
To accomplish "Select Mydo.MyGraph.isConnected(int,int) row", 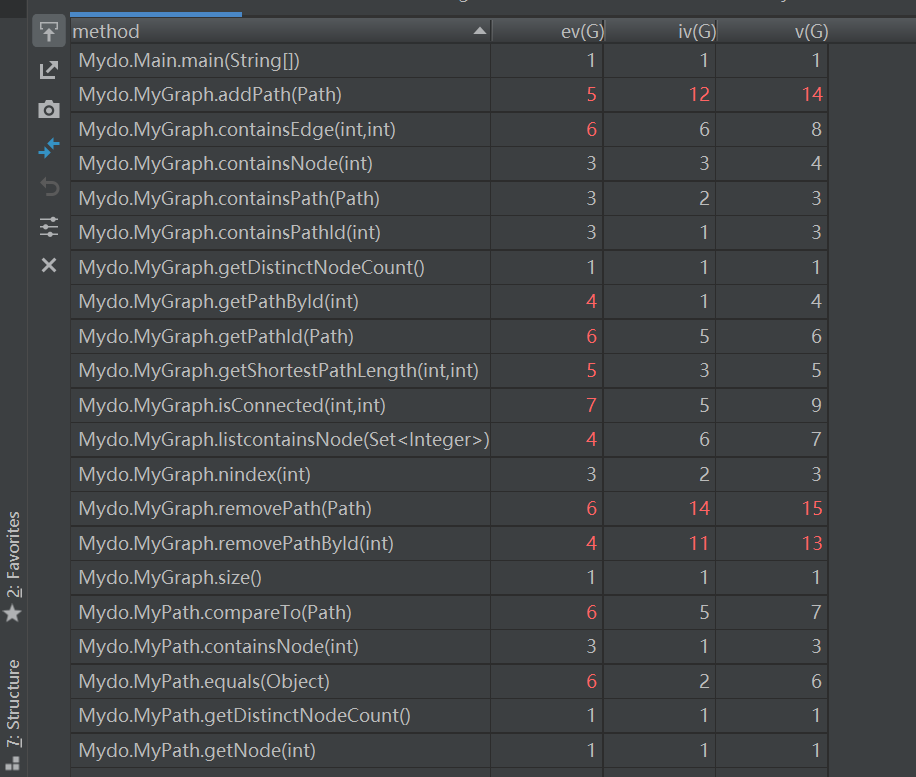I will tap(449, 405).
